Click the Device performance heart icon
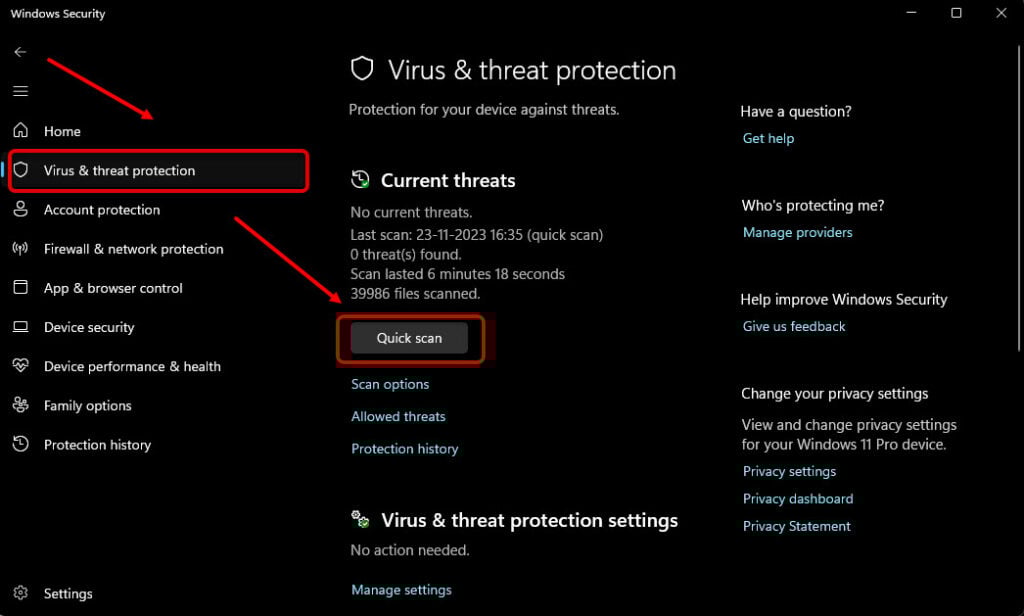 pyautogui.click(x=20, y=365)
